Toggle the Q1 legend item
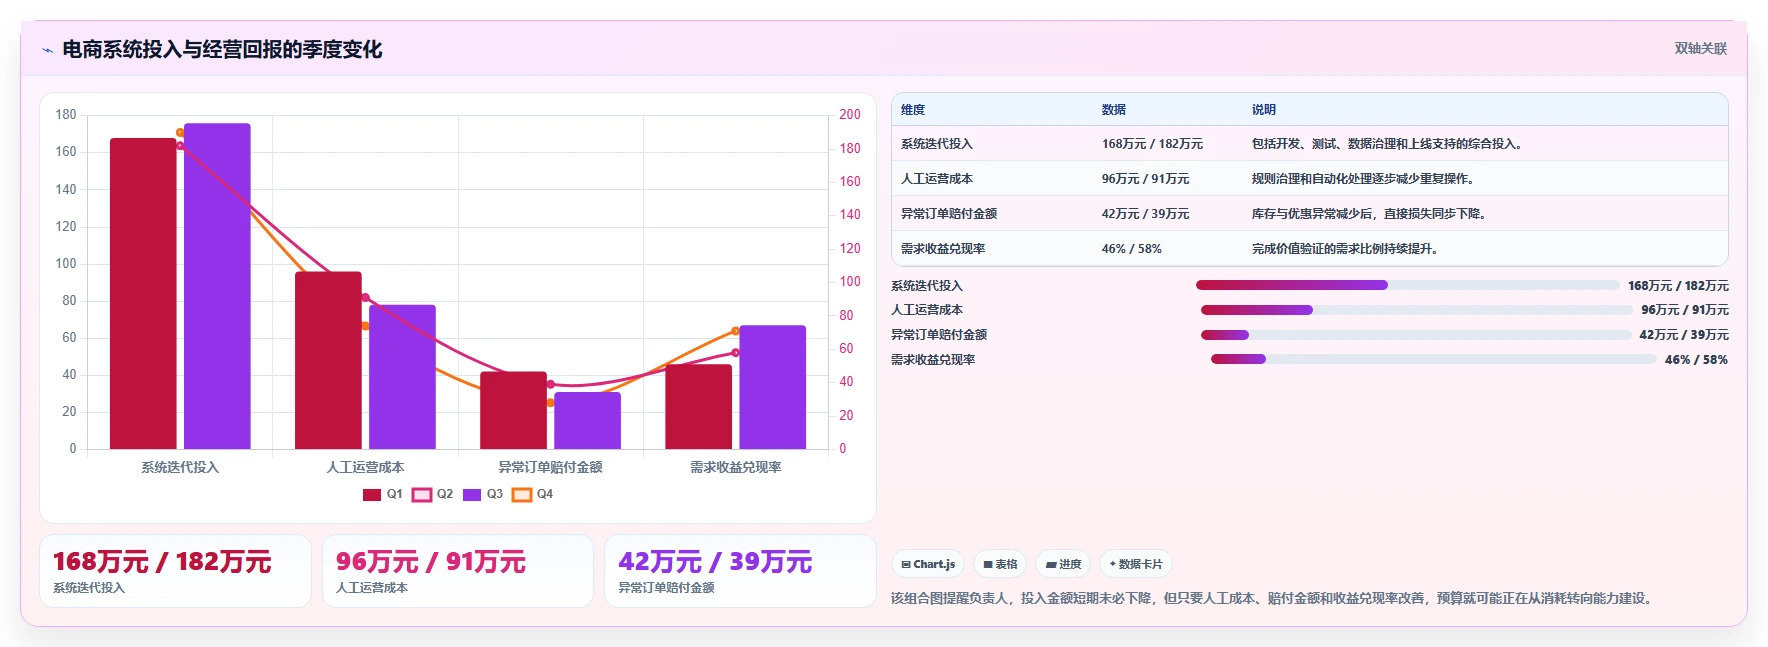This screenshot has height=647, width=1768. (x=383, y=495)
